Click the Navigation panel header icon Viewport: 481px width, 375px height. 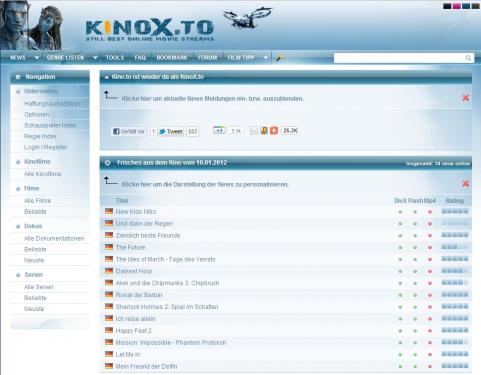click(x=18, y=77)
